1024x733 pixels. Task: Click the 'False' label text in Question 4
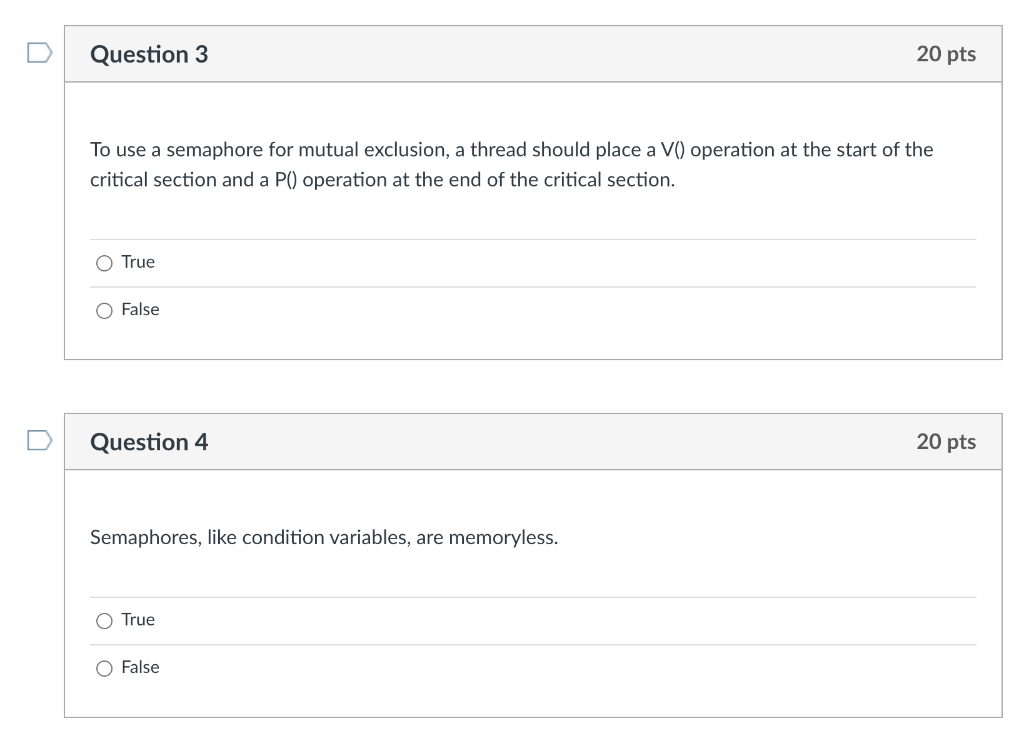140,668
